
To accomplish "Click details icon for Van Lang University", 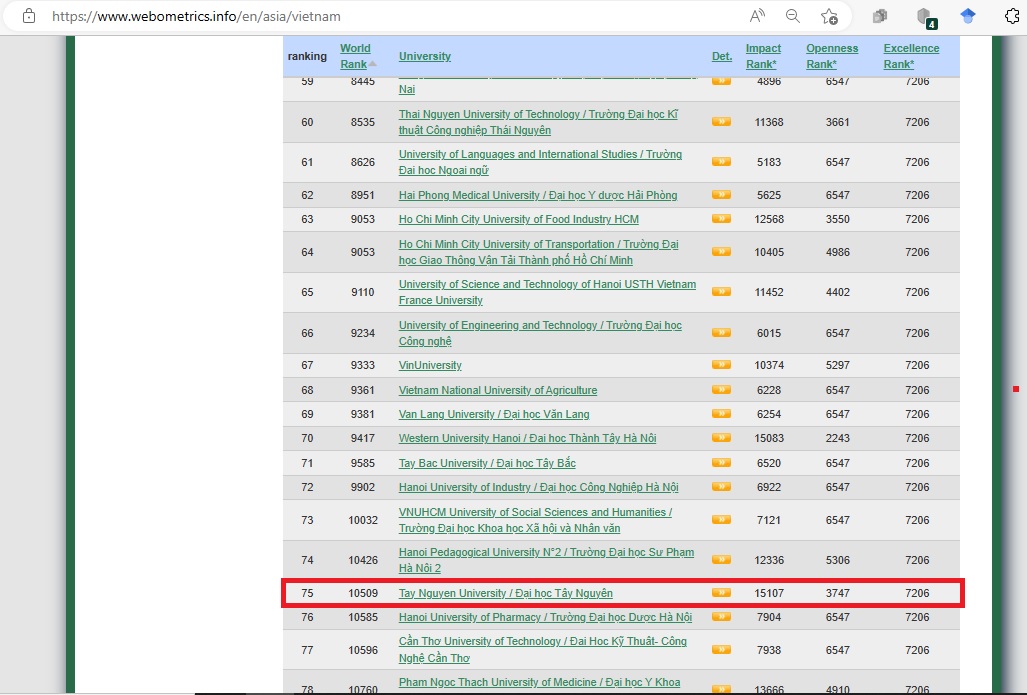I will click(721, 413).
